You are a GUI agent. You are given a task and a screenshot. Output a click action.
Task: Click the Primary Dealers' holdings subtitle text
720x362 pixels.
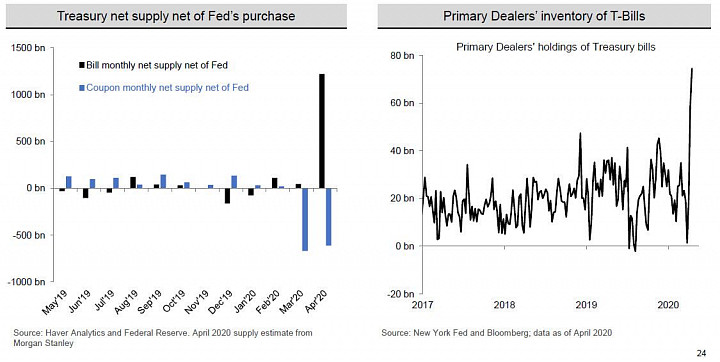[x=556, y=47]
